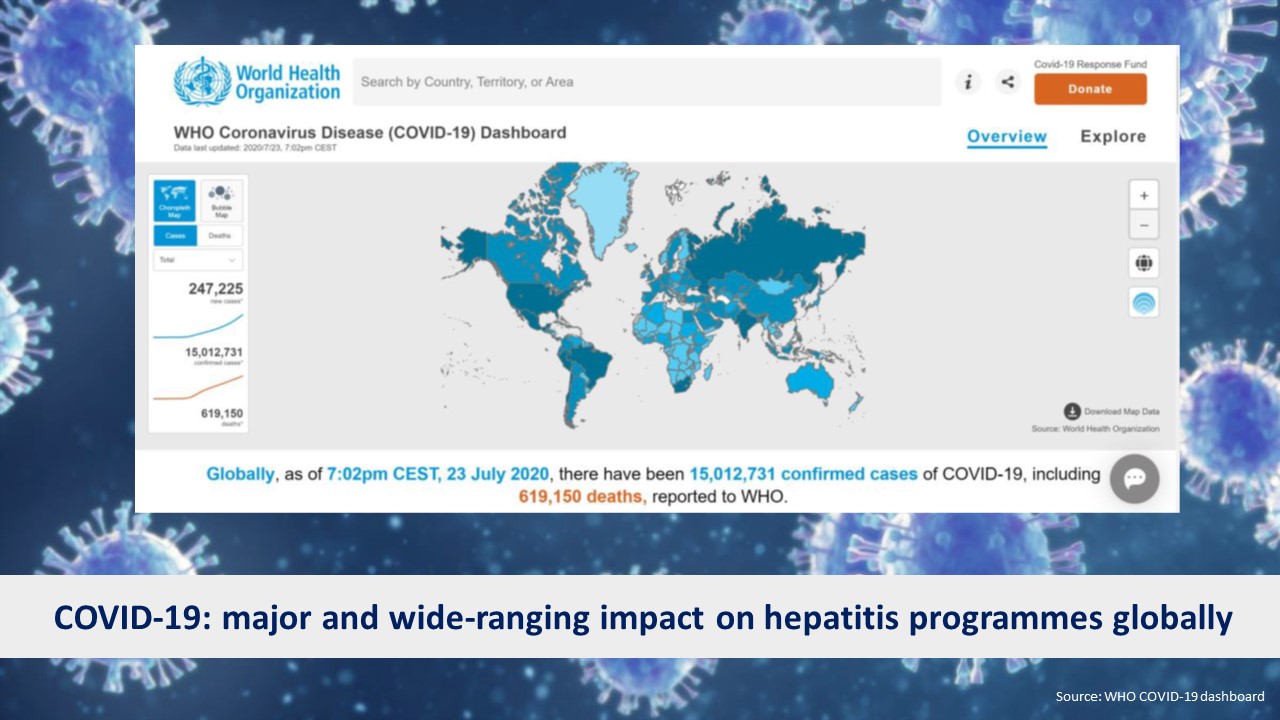Click the 247,225 new cases figure
1280x720 pixels.
[x=215, y=289]
